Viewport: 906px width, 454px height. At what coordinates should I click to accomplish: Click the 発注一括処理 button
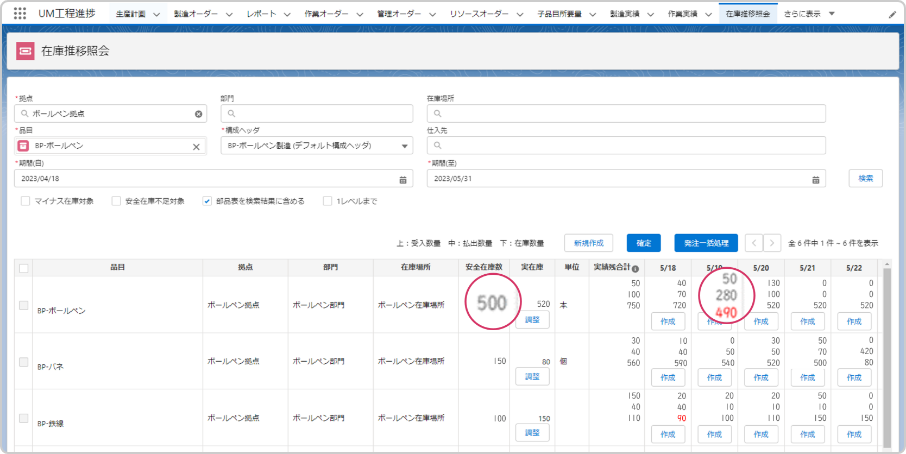(706, 243)
